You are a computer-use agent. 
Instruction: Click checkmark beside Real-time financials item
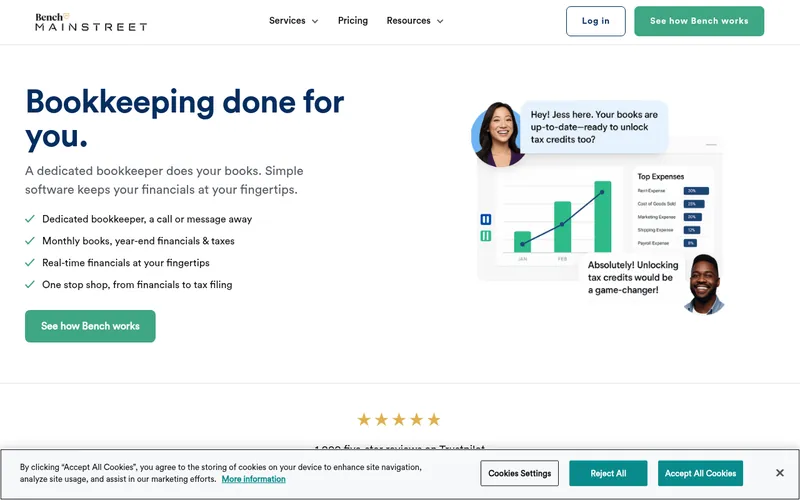(x=30, y=263)
